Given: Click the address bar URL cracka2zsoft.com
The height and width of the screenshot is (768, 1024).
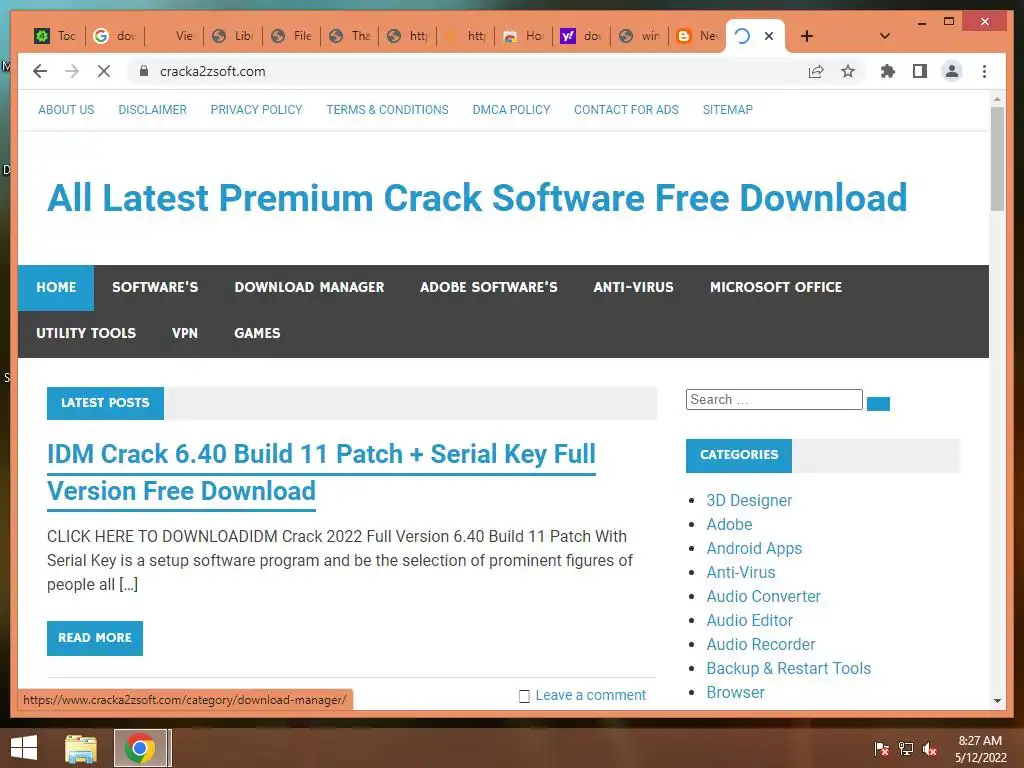Looking at the screenshot, I should pos(212,71).
